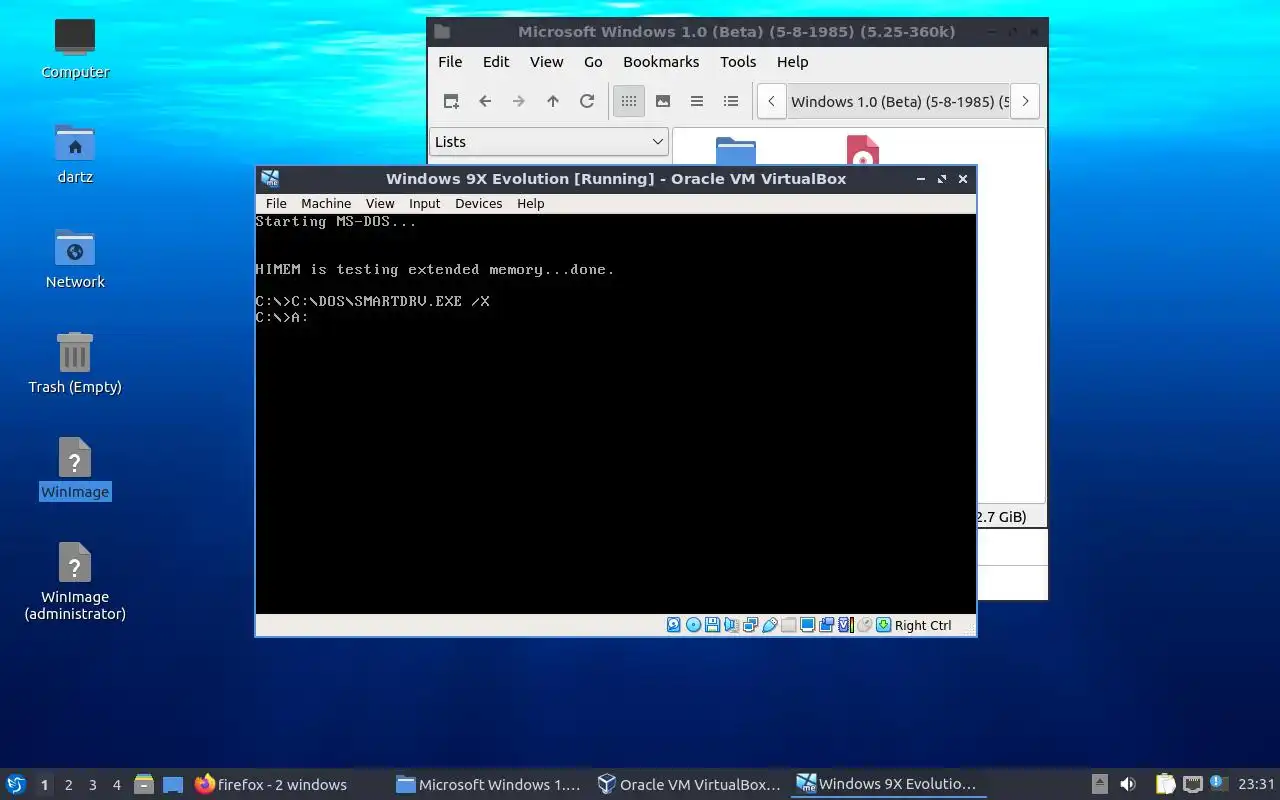The height and width of the screenshot is (800, 1280).
Task: Click the Microsoft Windows 1... taskbar button
Action: point(489,785)
